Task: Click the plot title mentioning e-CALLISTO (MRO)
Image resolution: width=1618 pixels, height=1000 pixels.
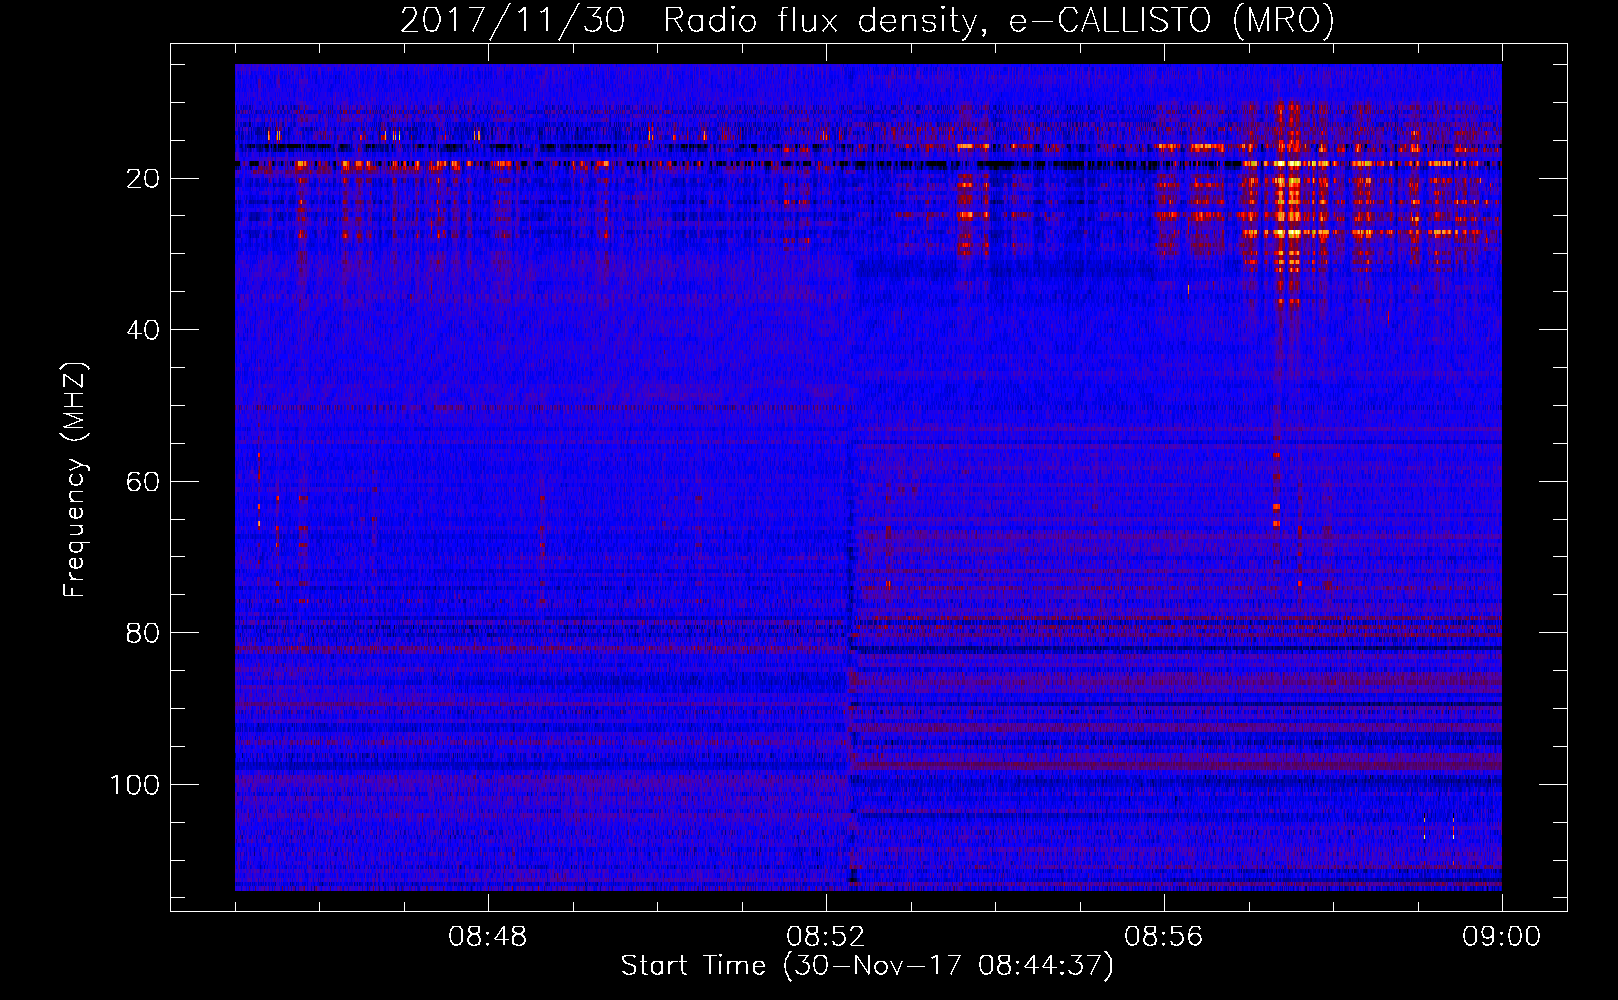Action: tap(867, 20)
